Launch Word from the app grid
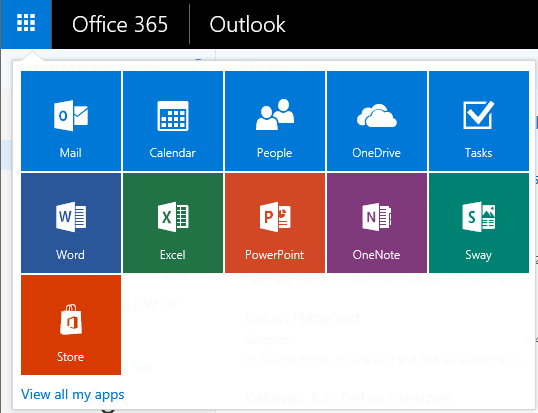The image size is (538, 413). tap(71, 223)
